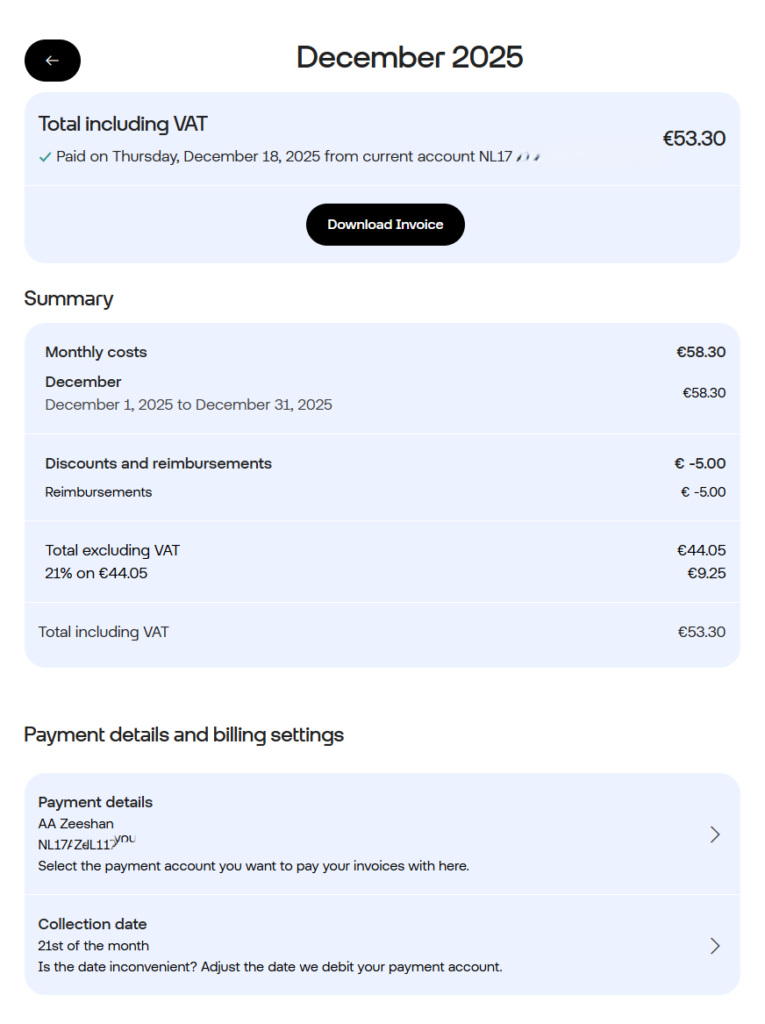Open Collection date via its chevron
This screenshot has height=1024, width=765.
point(714,946)
